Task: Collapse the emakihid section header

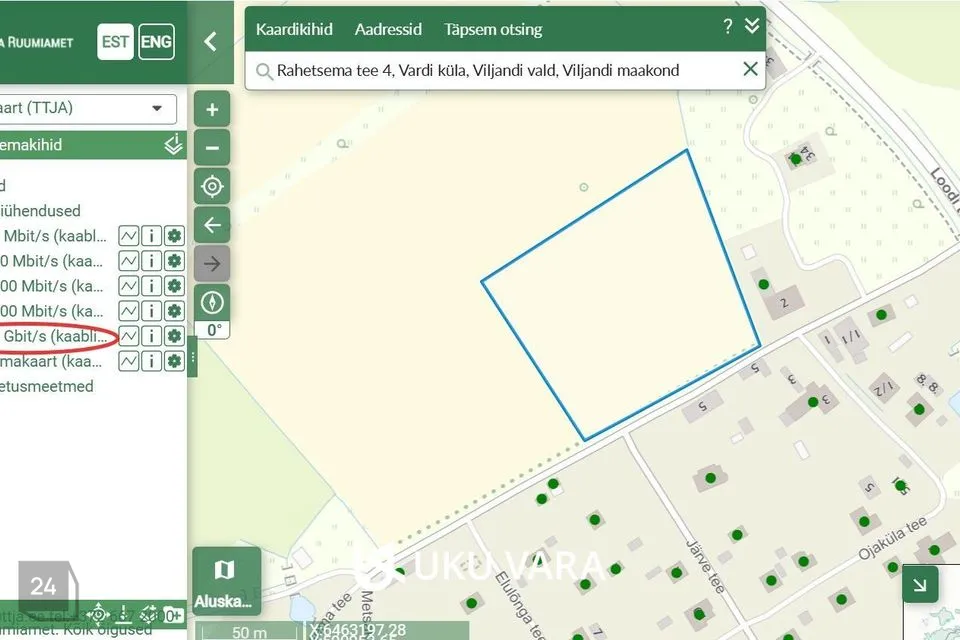Action: (x=93, y=145)
